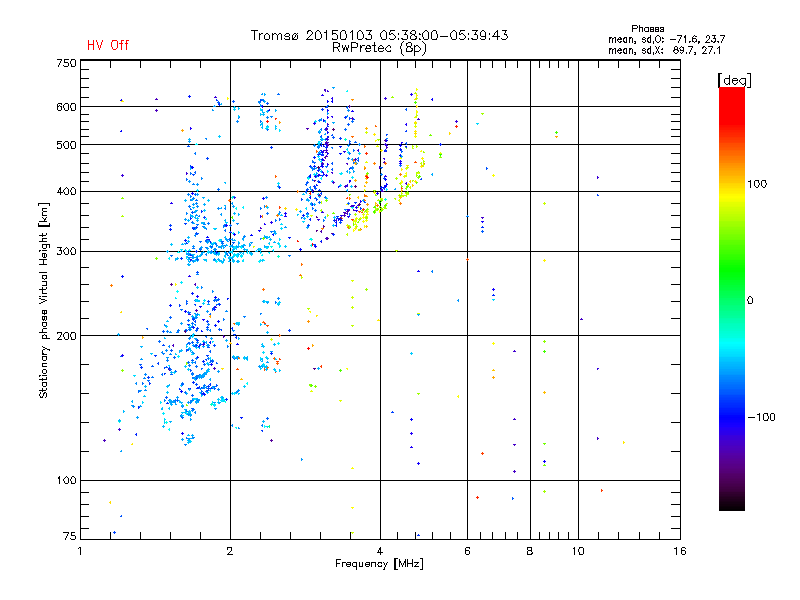Click the y-axis tick '600'
This screenshot has width=800, height=600.
coord(66,107)
